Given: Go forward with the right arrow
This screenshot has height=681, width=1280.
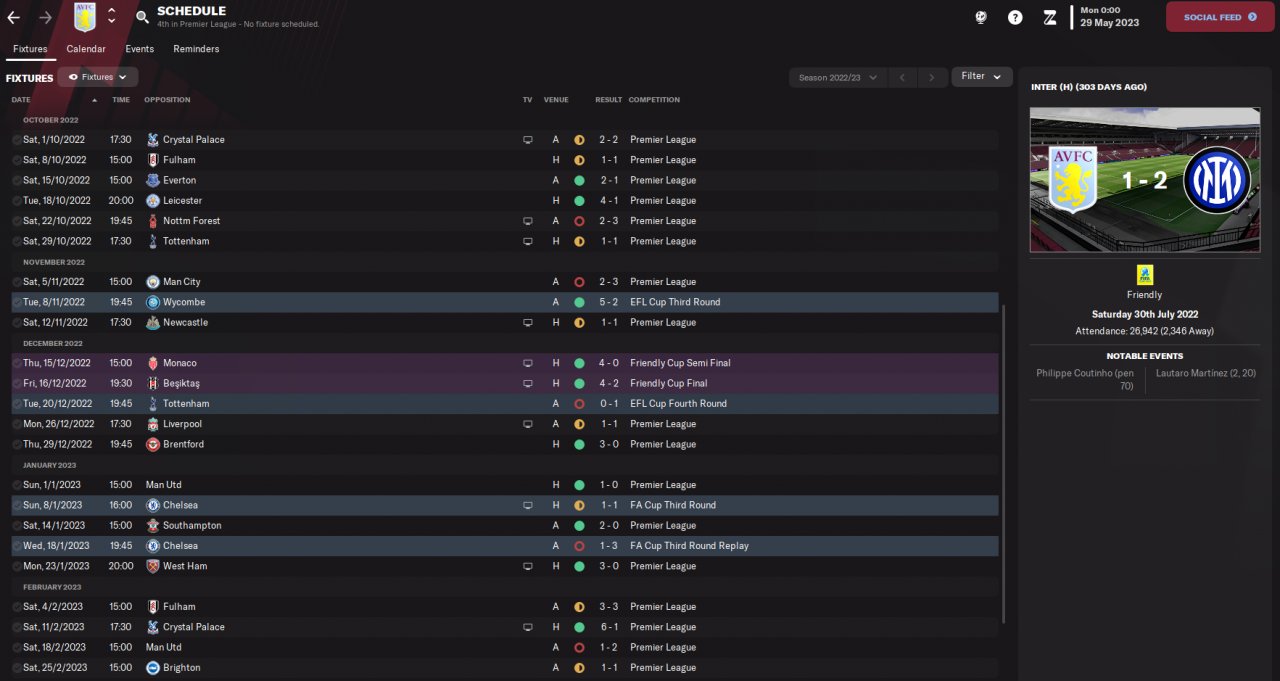Looking at the screenshot, I should coord(45,17).
